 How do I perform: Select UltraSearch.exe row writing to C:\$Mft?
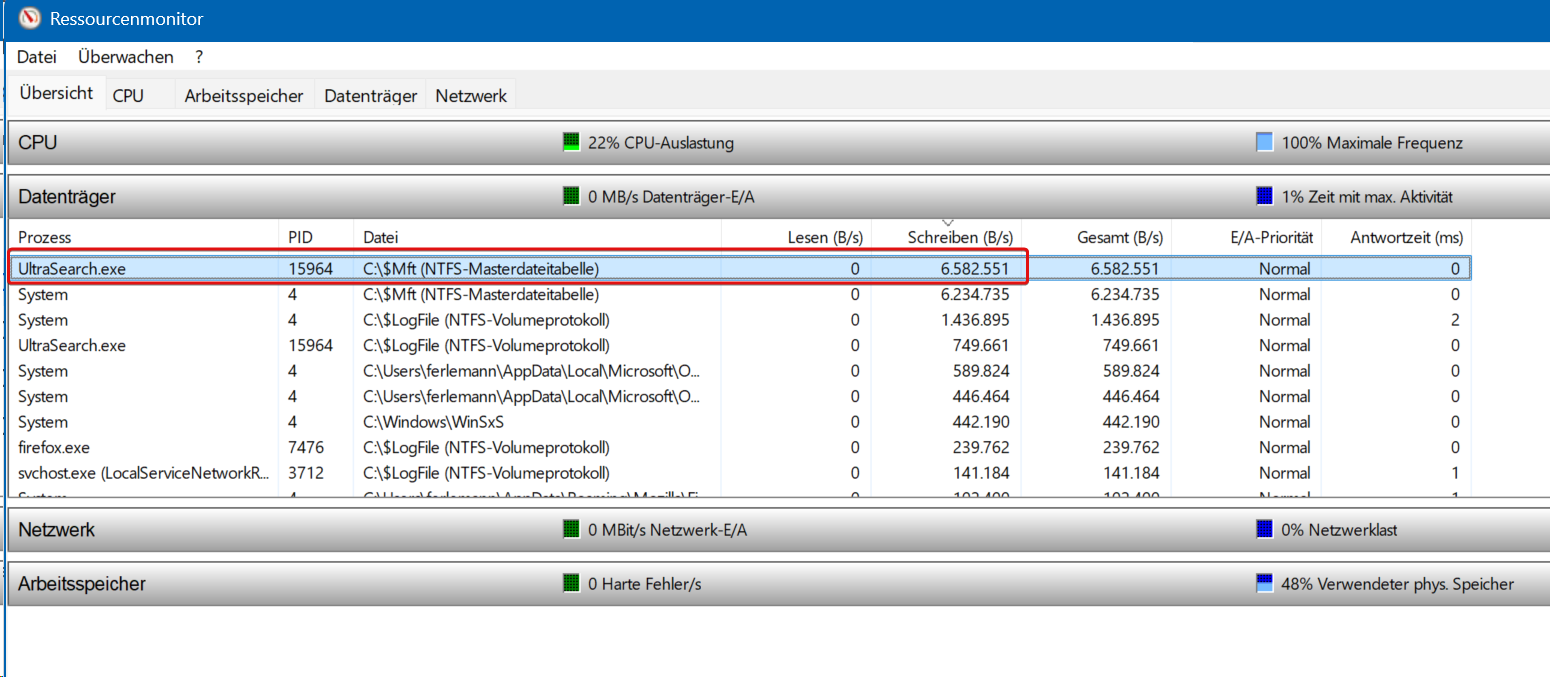tap(740, 269)
